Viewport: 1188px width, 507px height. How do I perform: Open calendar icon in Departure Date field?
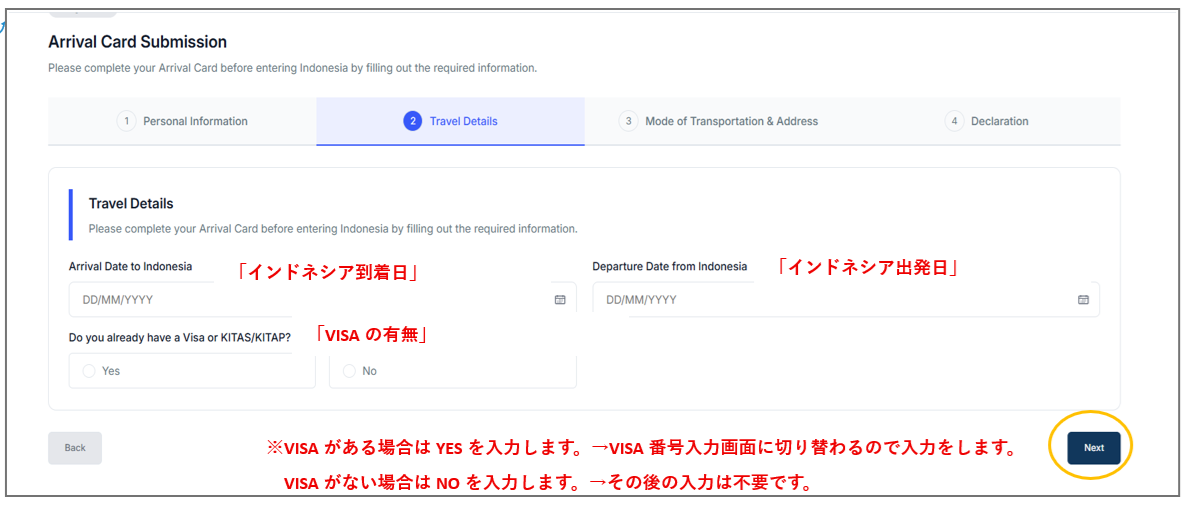pos(1083,299)
